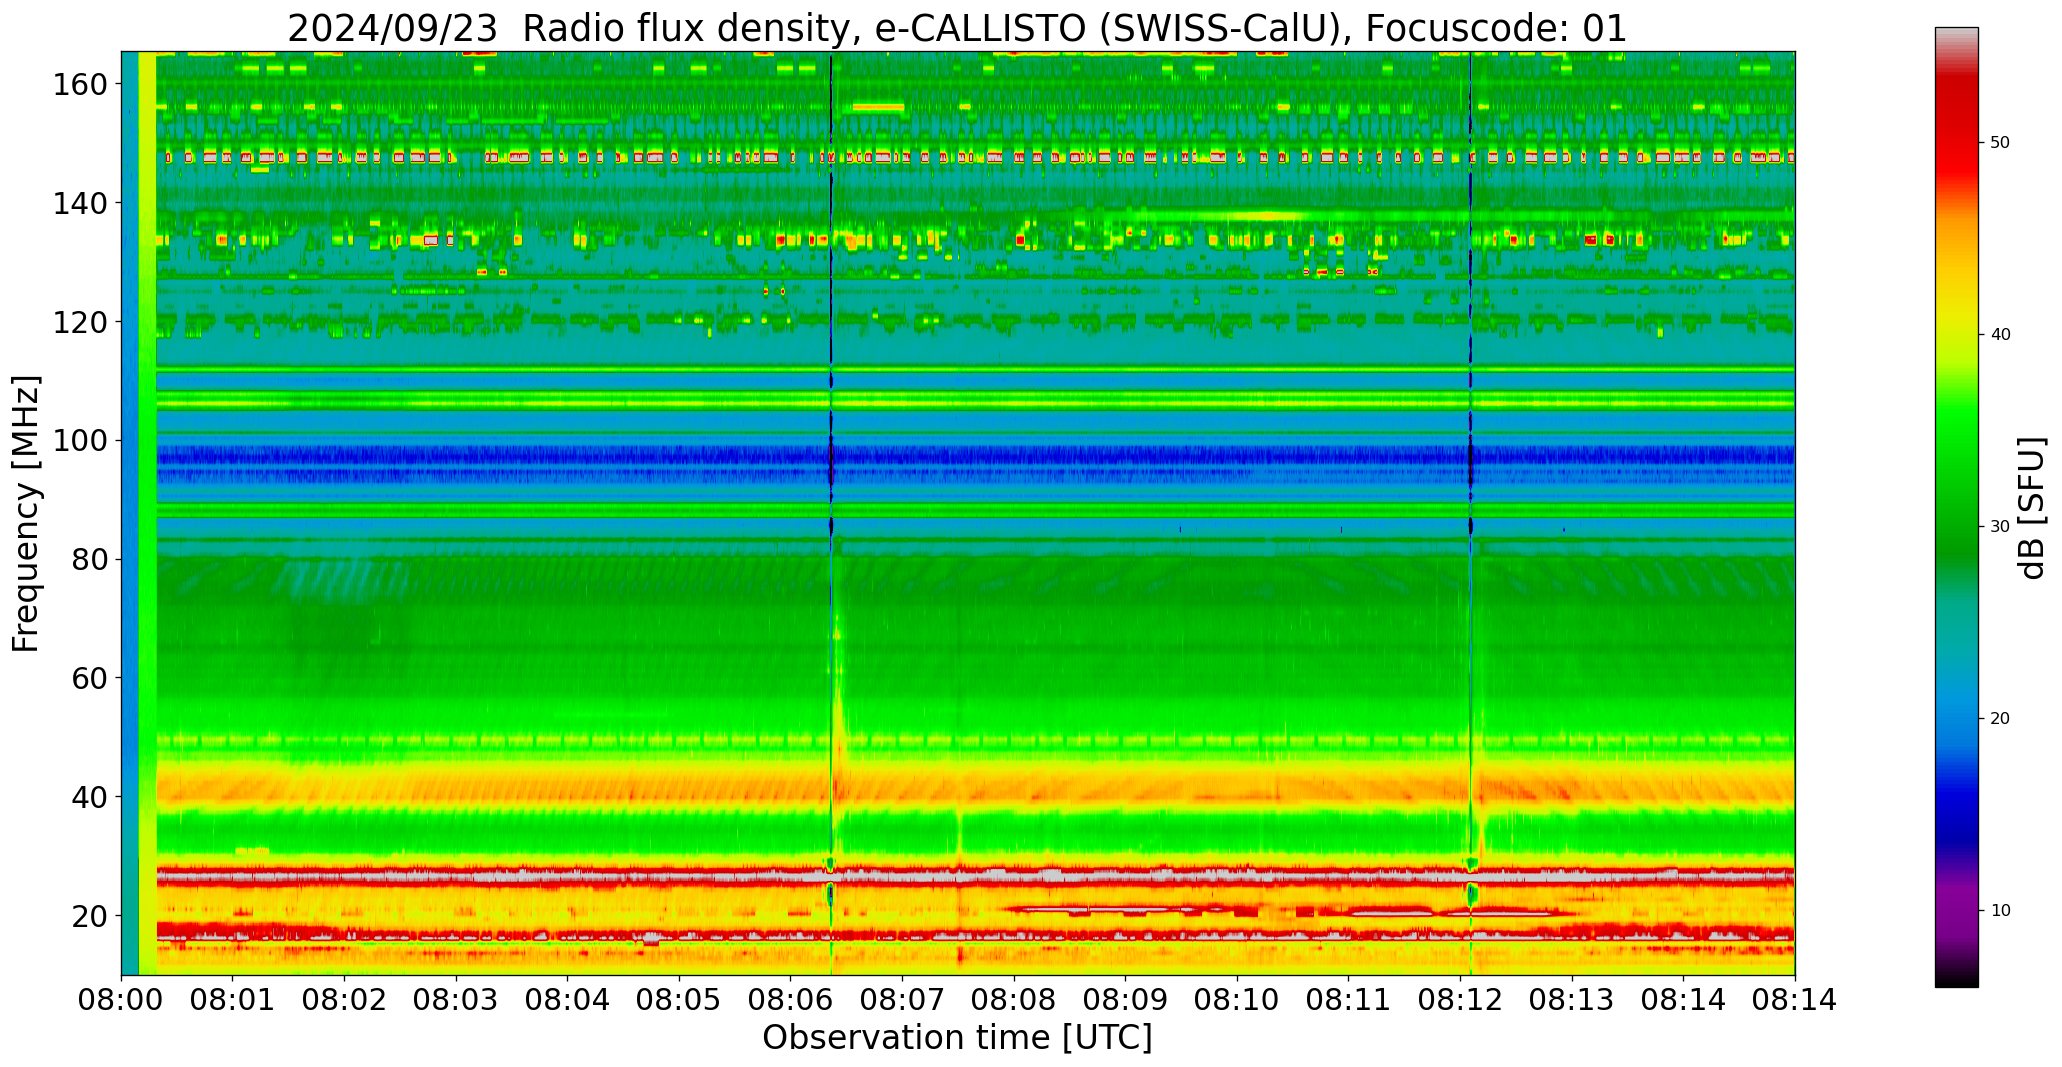Click the 08:05 time tick label
The image size is (2062, 1067).
coord(680,1000)
